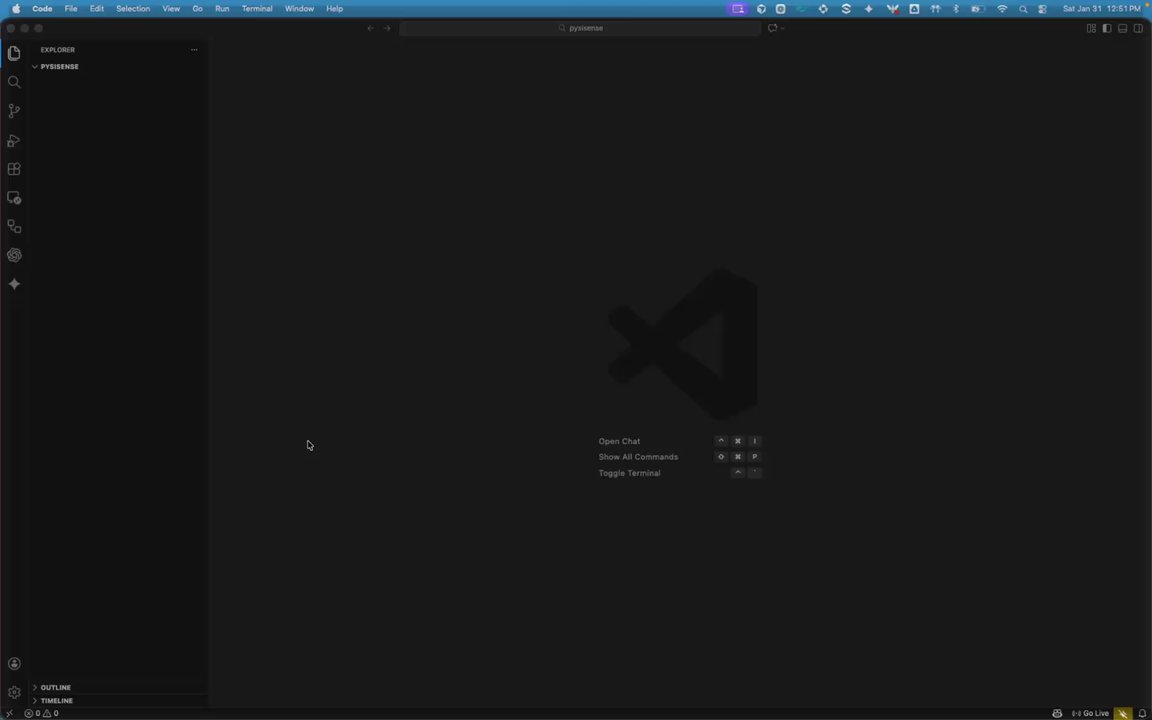Screen dimensions: 1152x720
Task: Open the Apple menu
Action: (16, 9)
